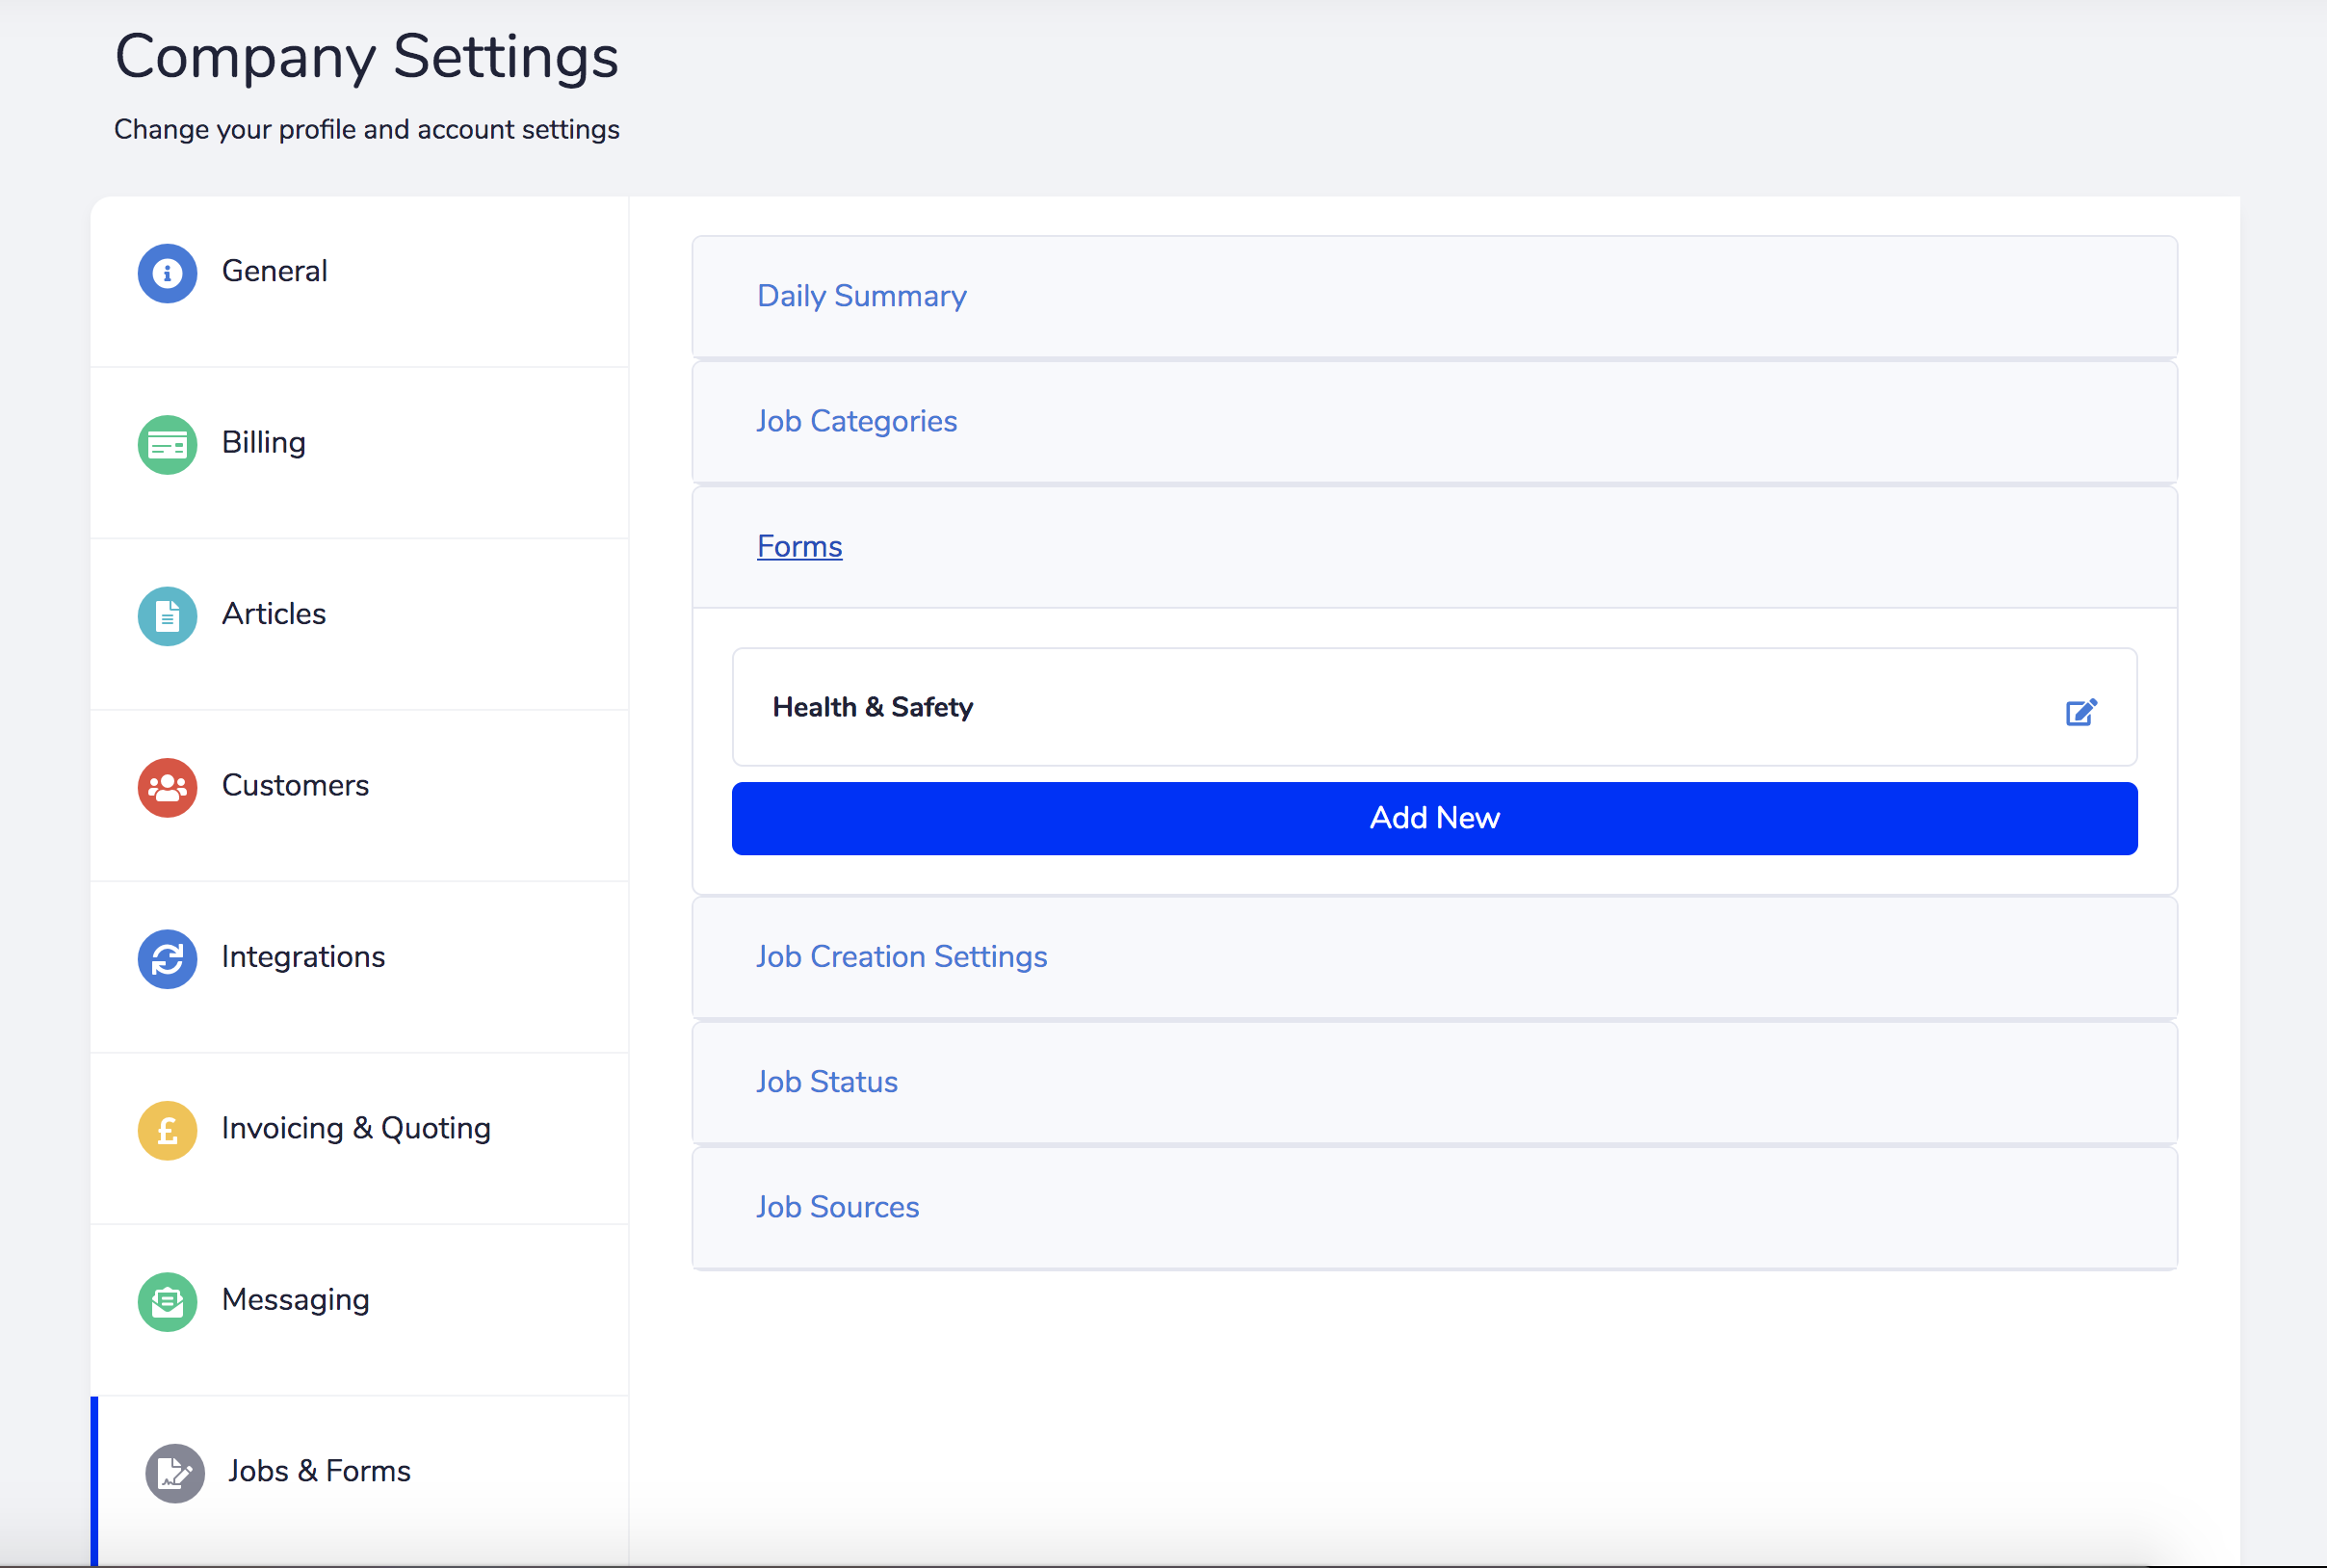
Task: Select the Health & Safety form name
Action: [872, 707]
